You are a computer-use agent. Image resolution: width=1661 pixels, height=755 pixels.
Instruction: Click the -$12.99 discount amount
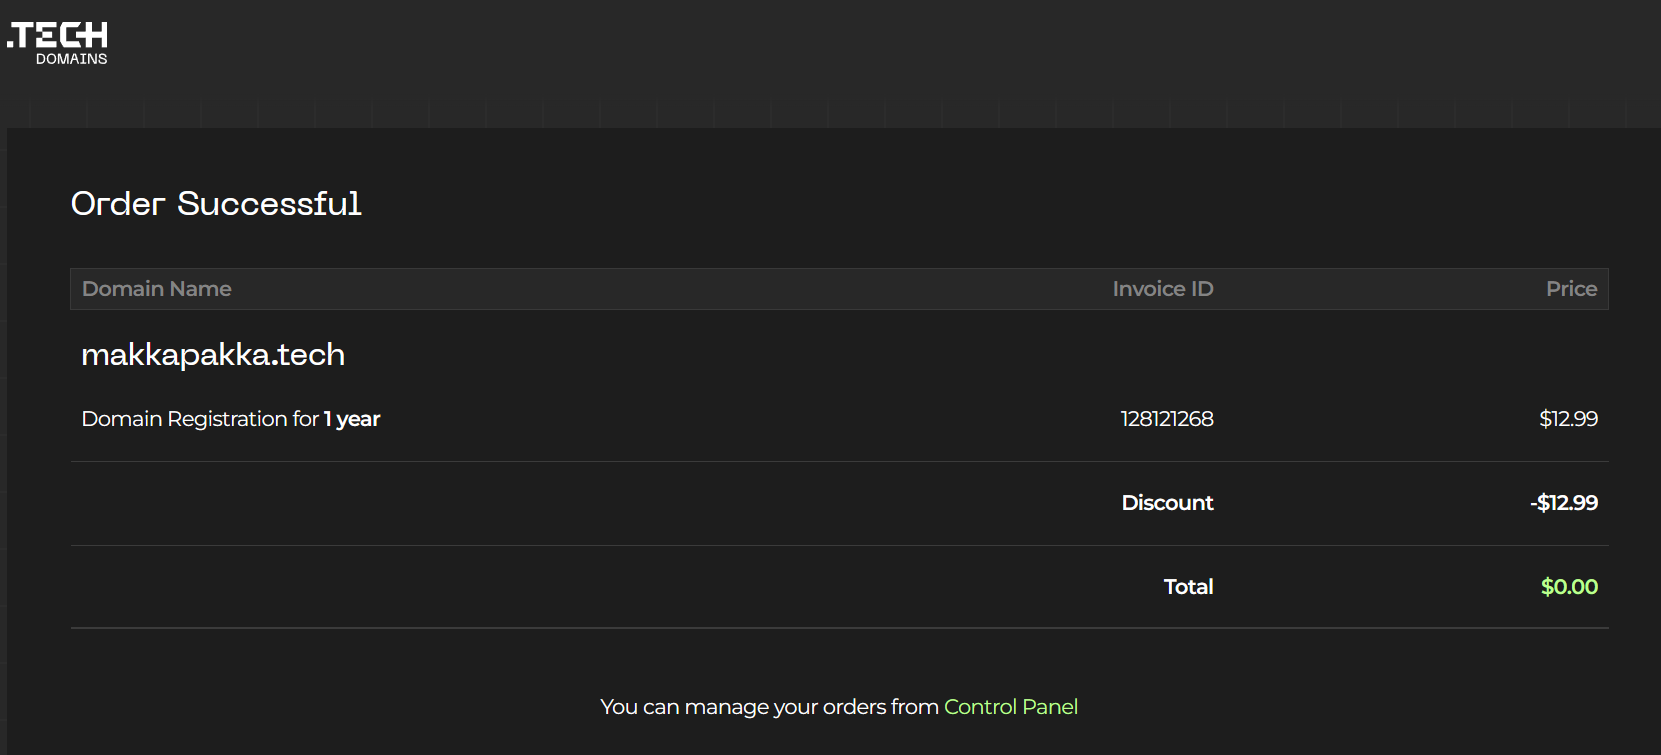(x=1564, y=503)
